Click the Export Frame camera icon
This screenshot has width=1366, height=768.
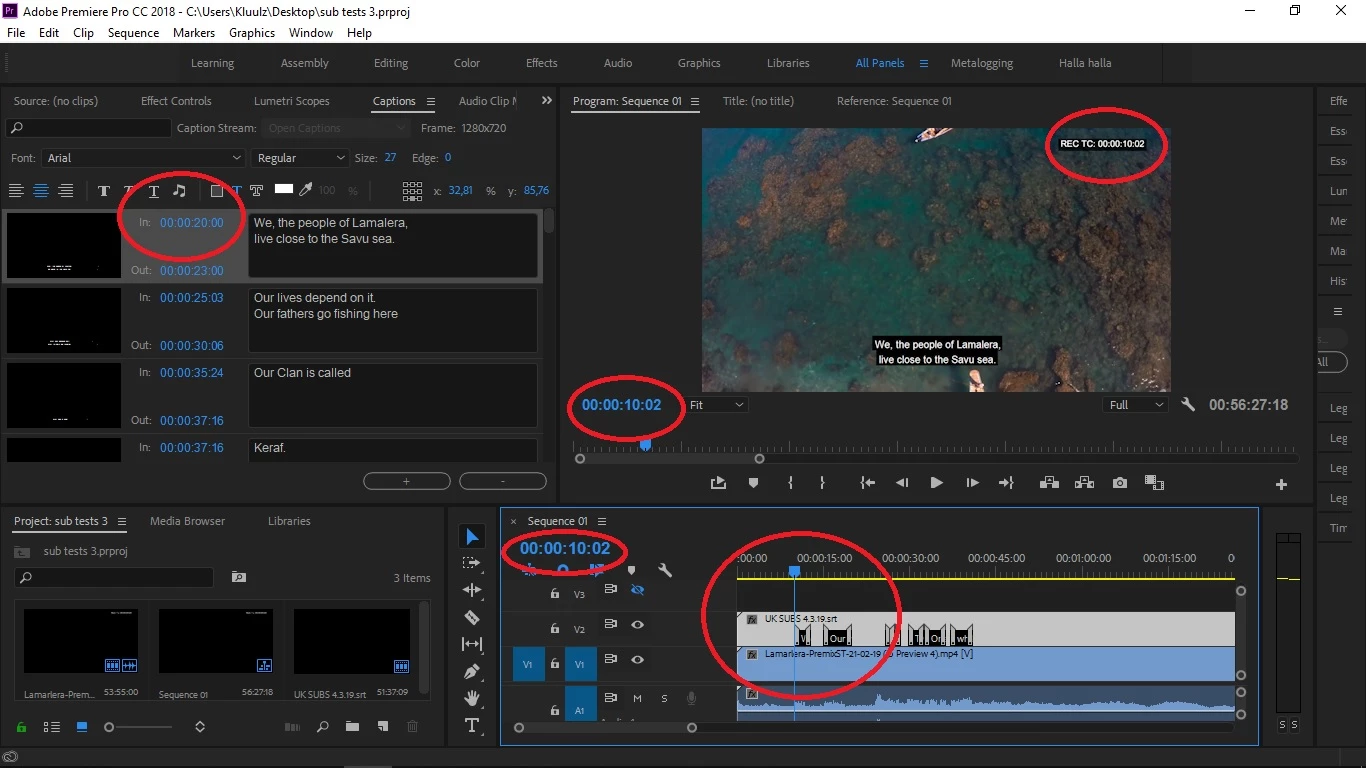pyautogui.click(x=1120, y=483)
